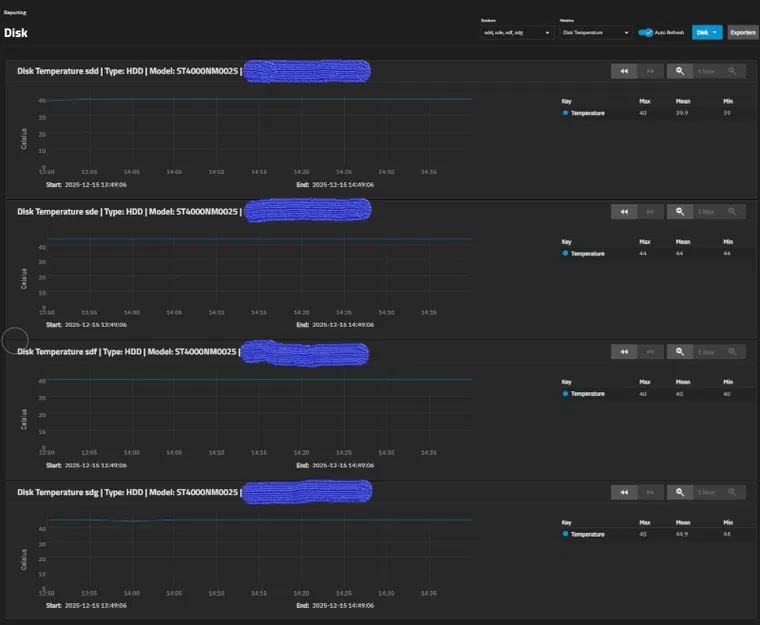Click Temperature legend dot for sdd

pos(565,113)
